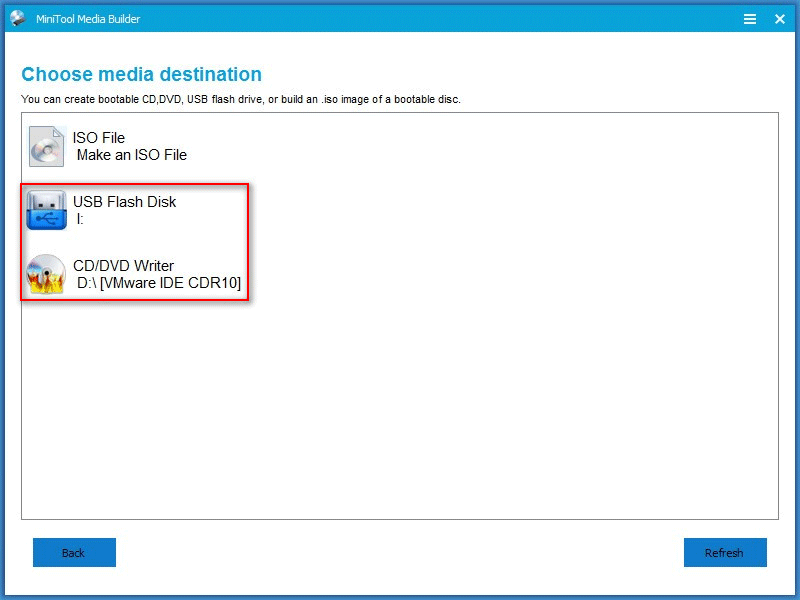Select 'USB Flash Disk' label

tap(124, 202)
